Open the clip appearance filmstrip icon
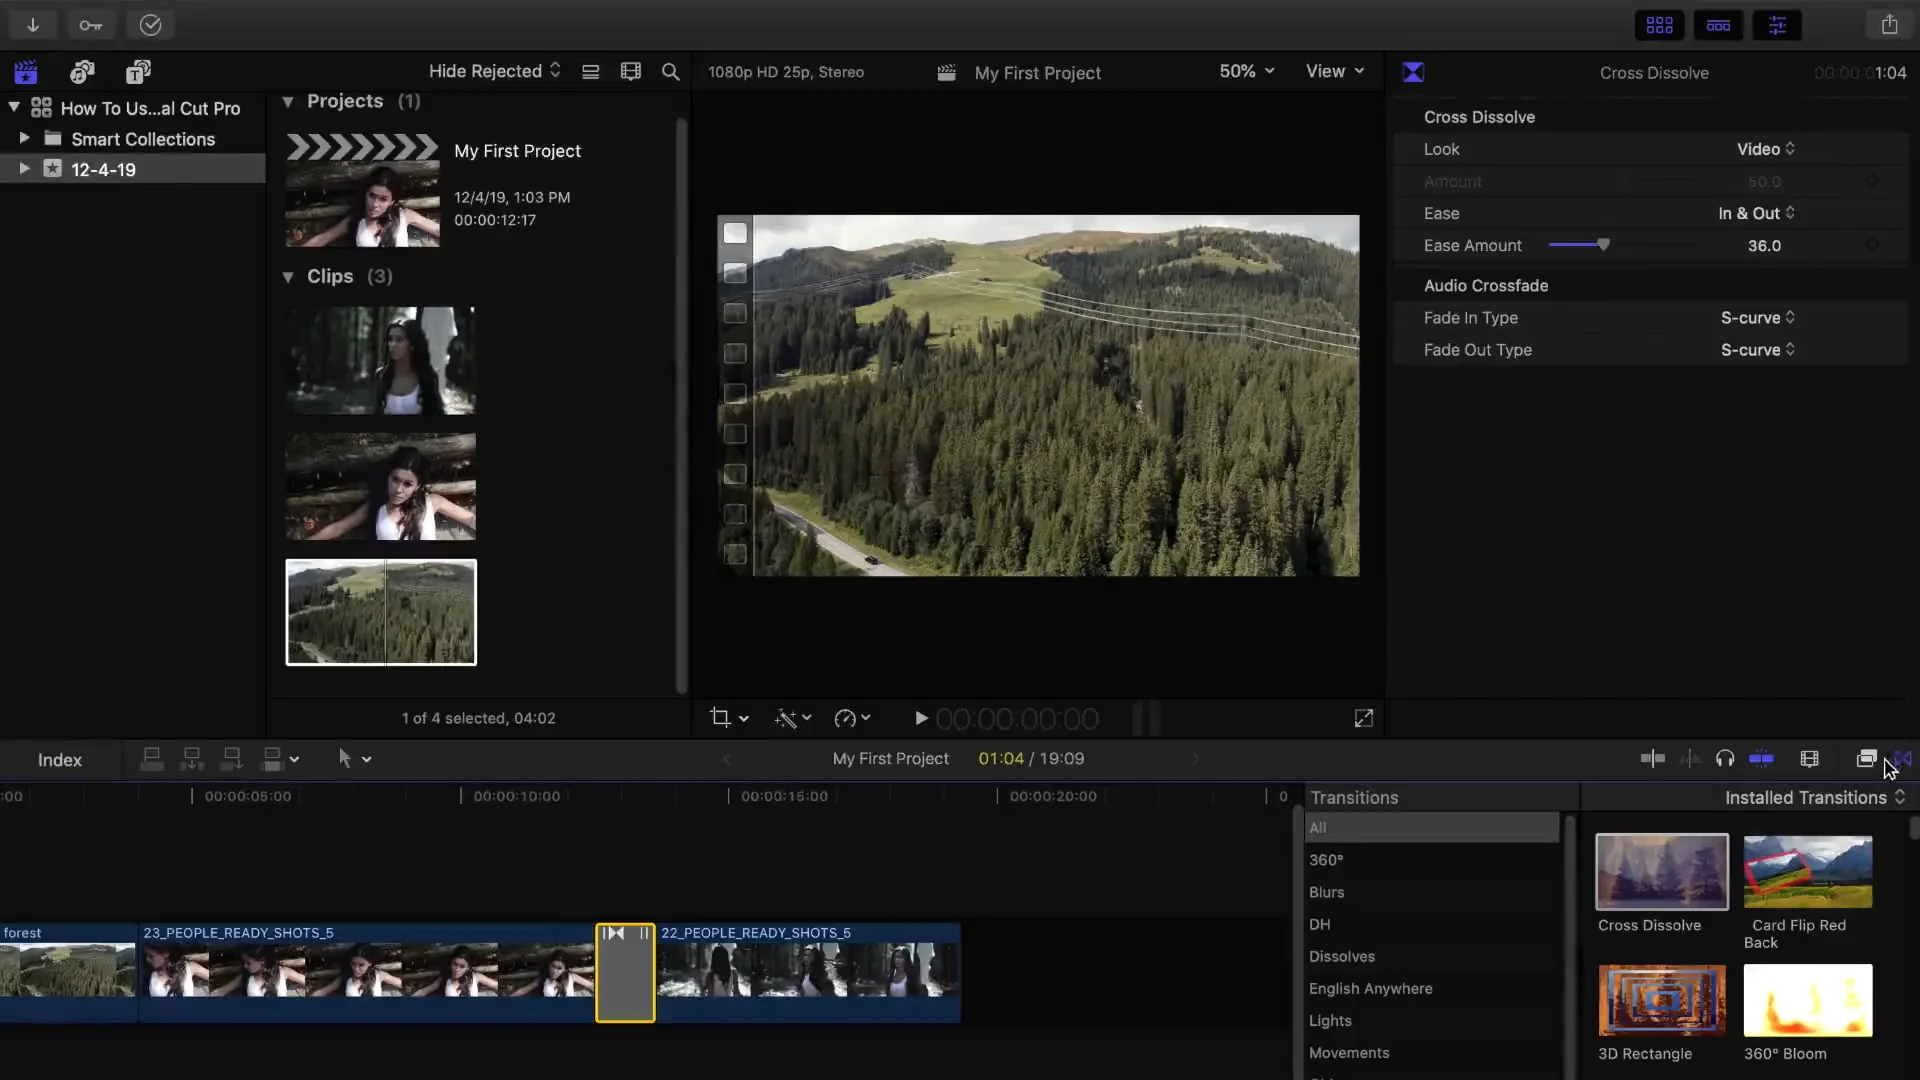 point(1809,759)
